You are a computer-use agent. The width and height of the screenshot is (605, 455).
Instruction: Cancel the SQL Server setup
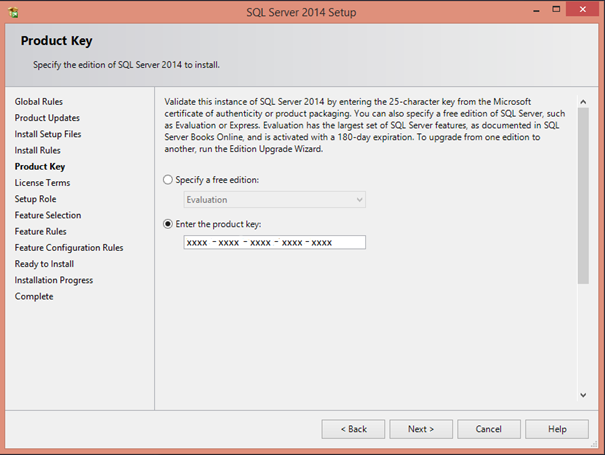pos(489,429)
